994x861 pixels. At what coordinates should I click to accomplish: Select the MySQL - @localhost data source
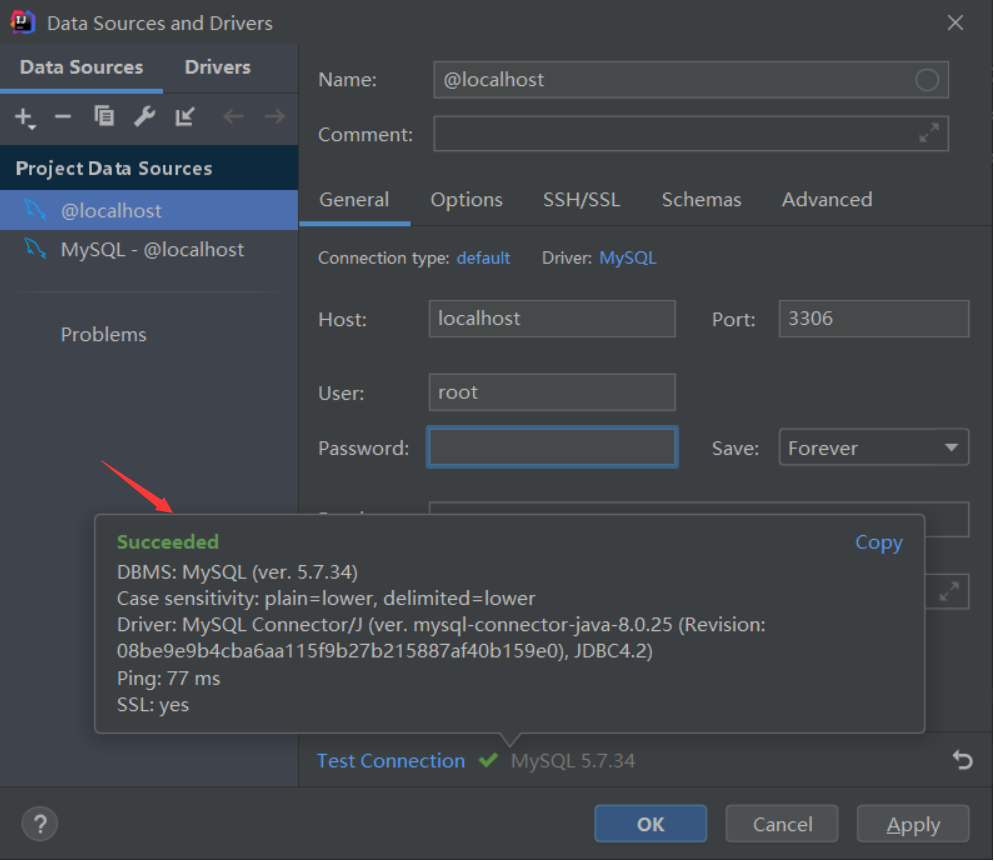click(149, 250)
